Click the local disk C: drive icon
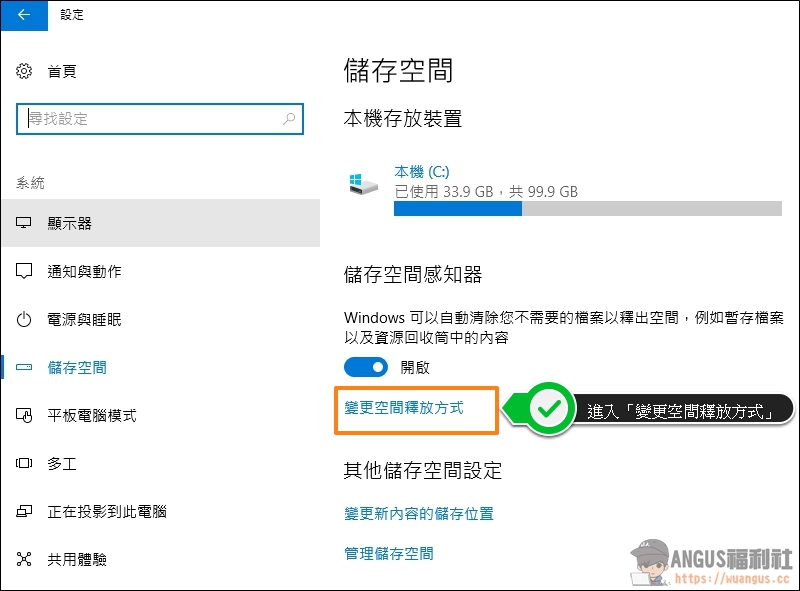This screenshot has height=591, width=800. pos(363,182)
